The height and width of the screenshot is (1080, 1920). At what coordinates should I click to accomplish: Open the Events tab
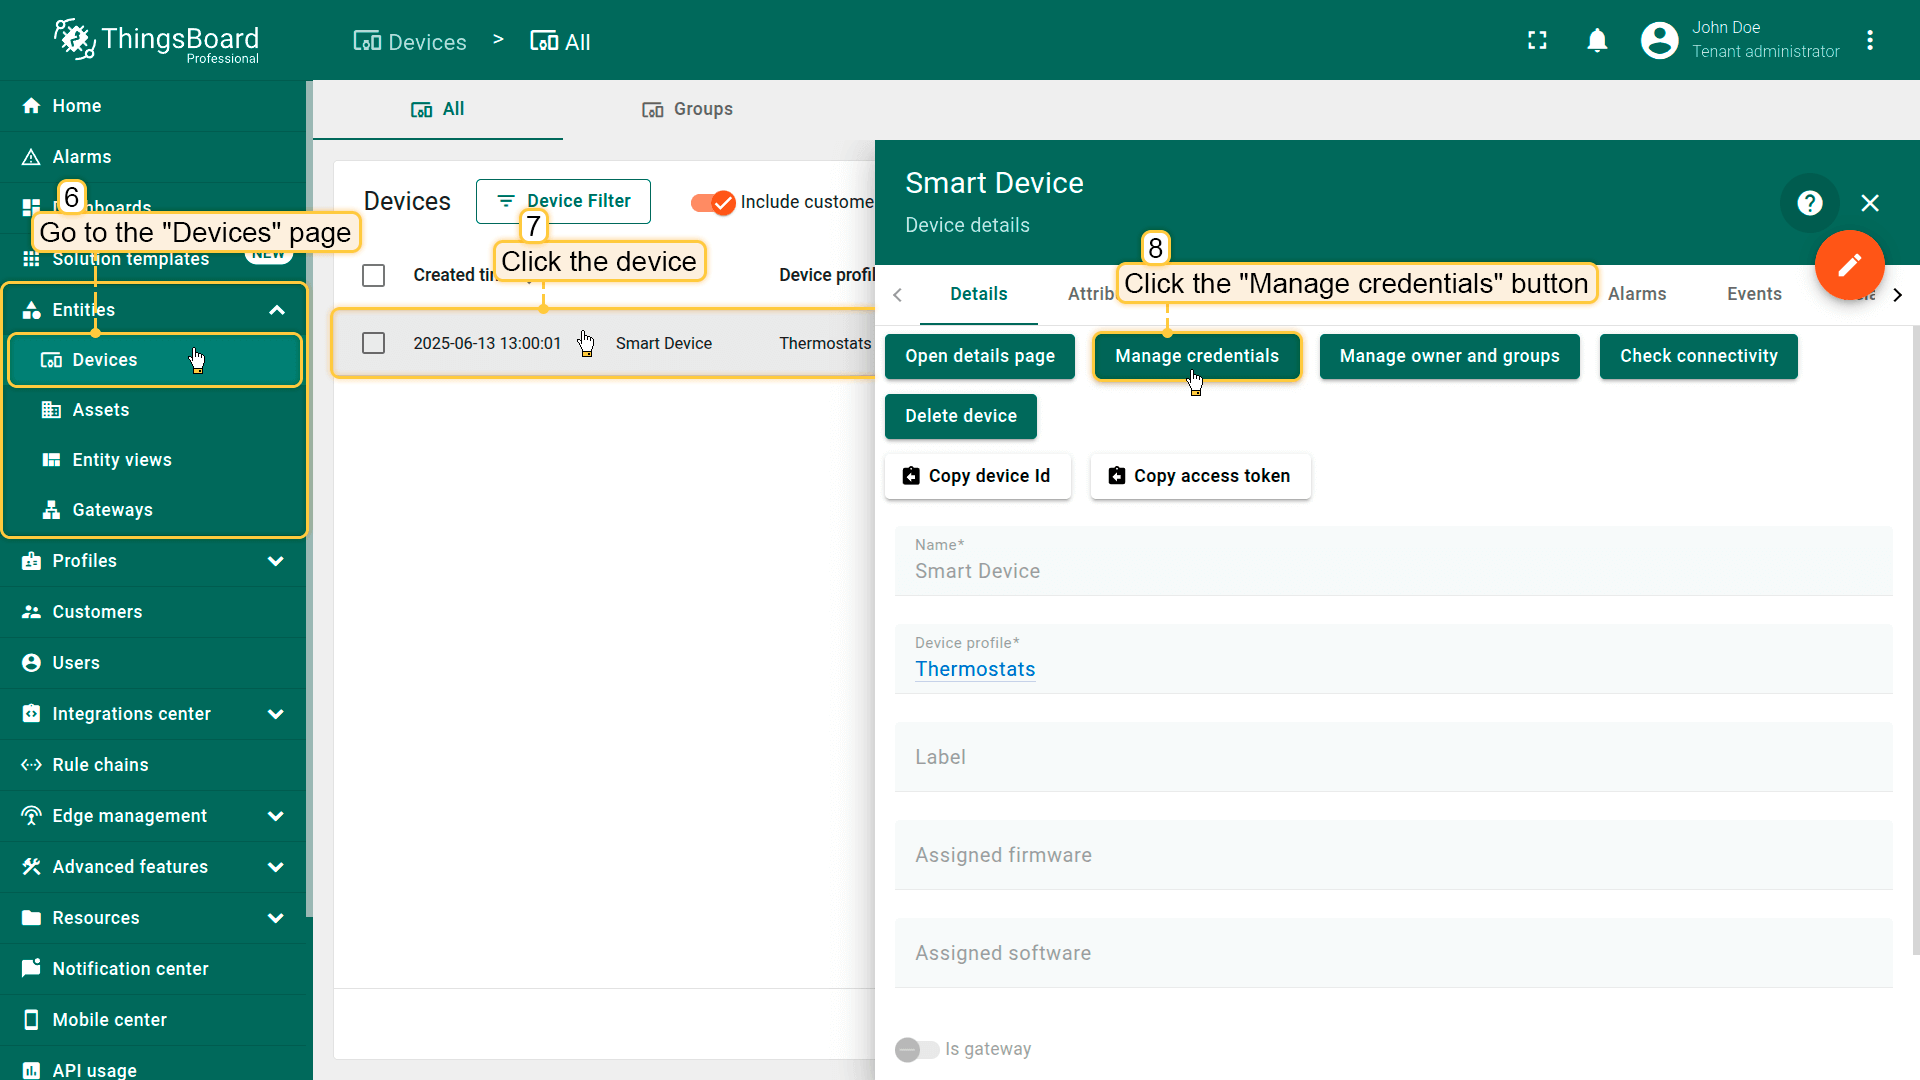point(1753,294)
